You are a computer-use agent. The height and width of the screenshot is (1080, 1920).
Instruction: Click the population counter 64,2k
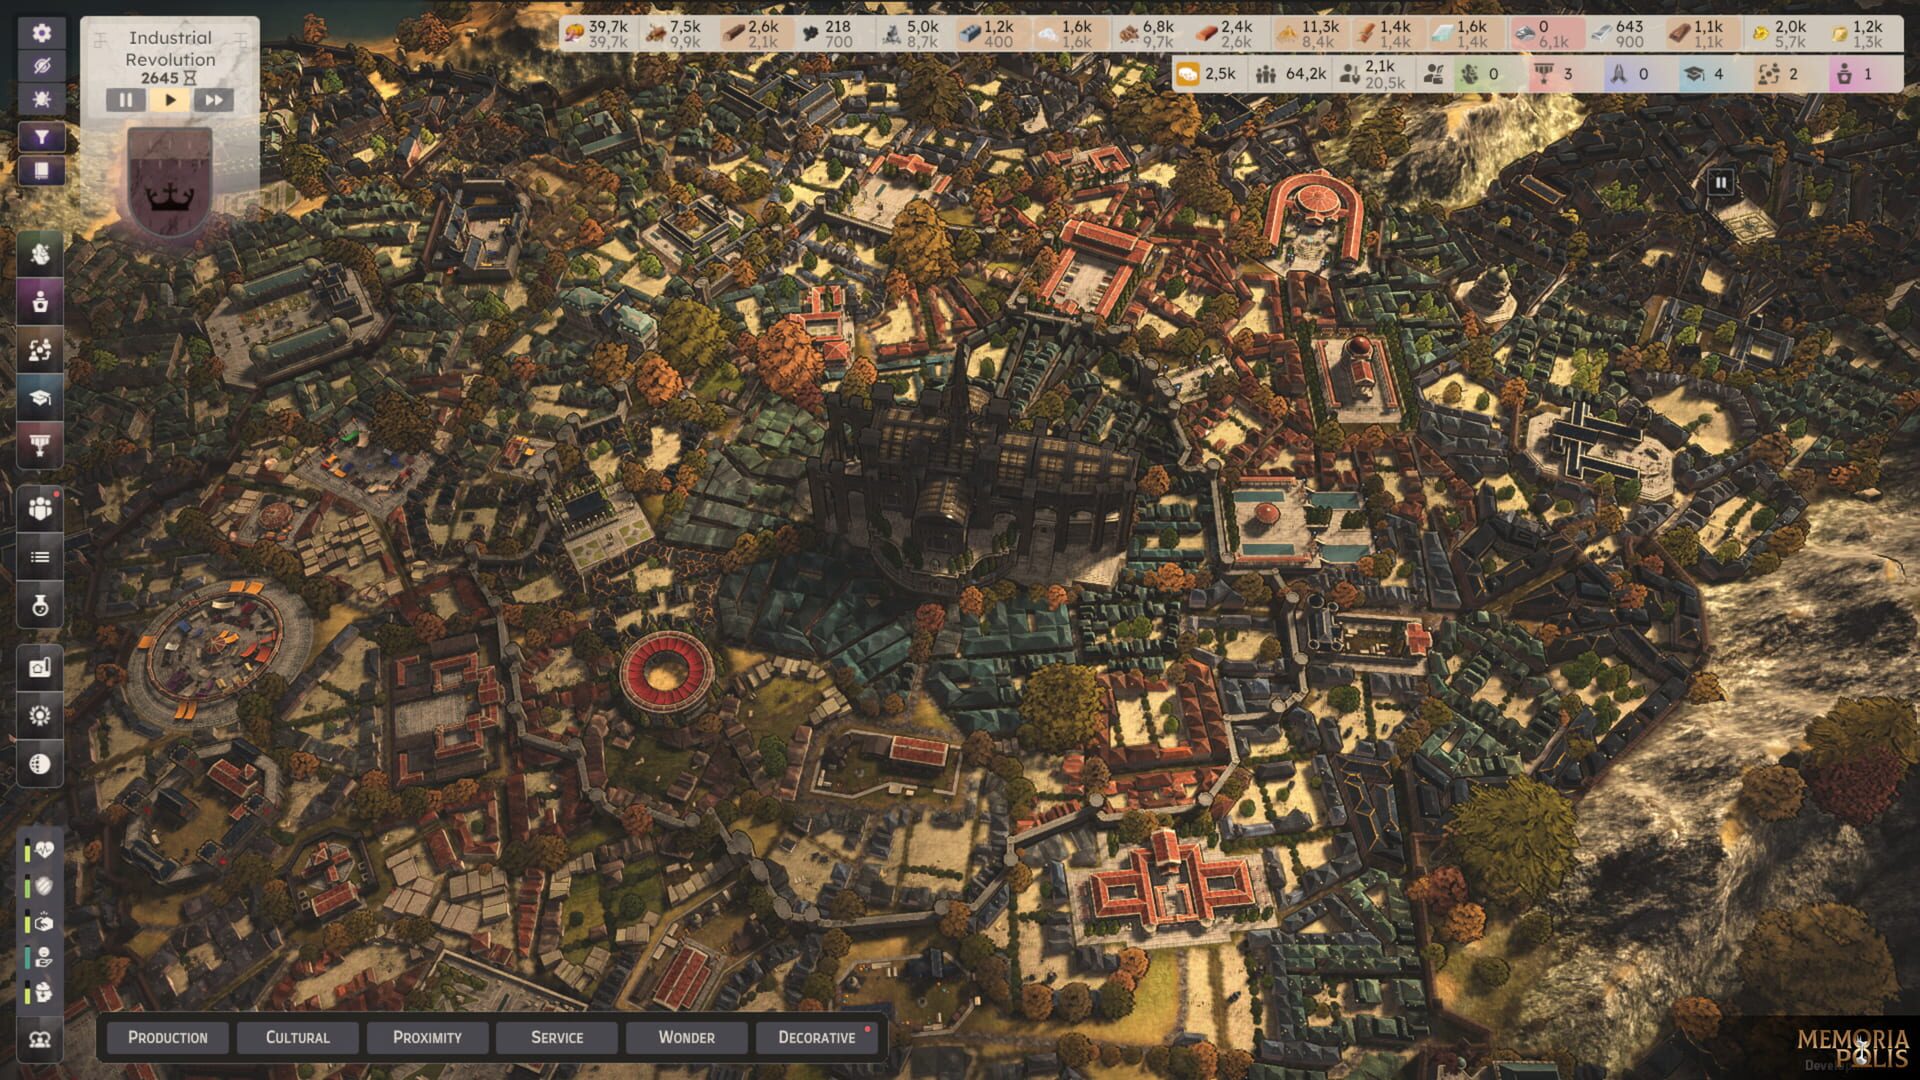(x=1291, y=74)
